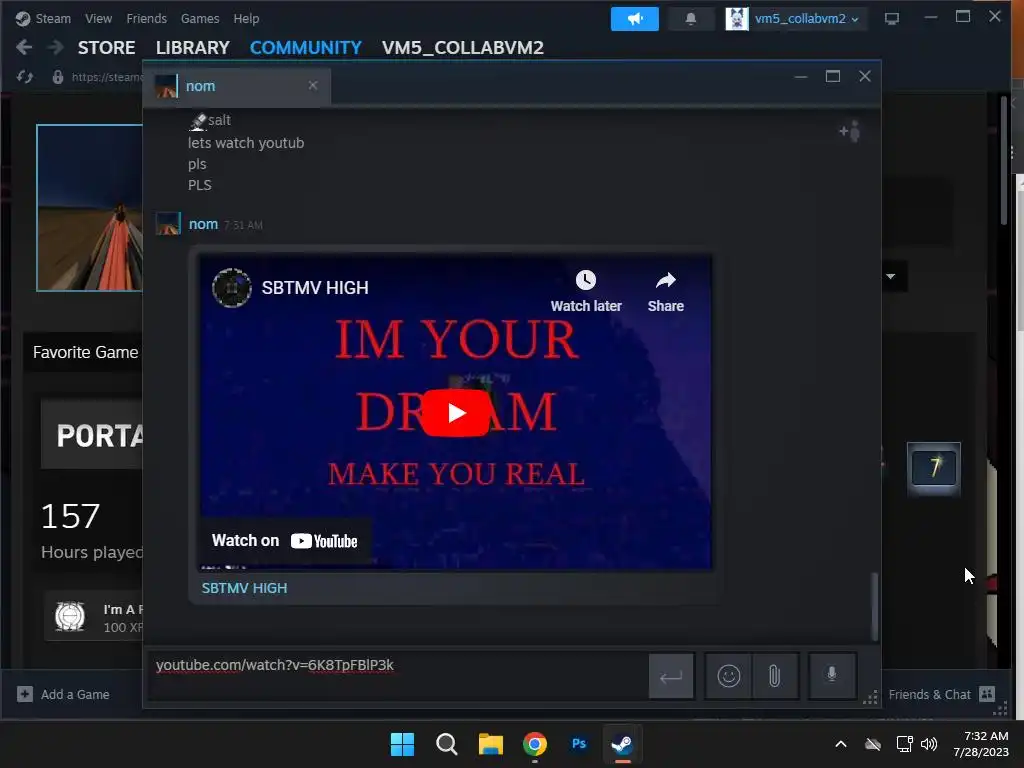Go to COMMUNITY section

click(306, 48)
